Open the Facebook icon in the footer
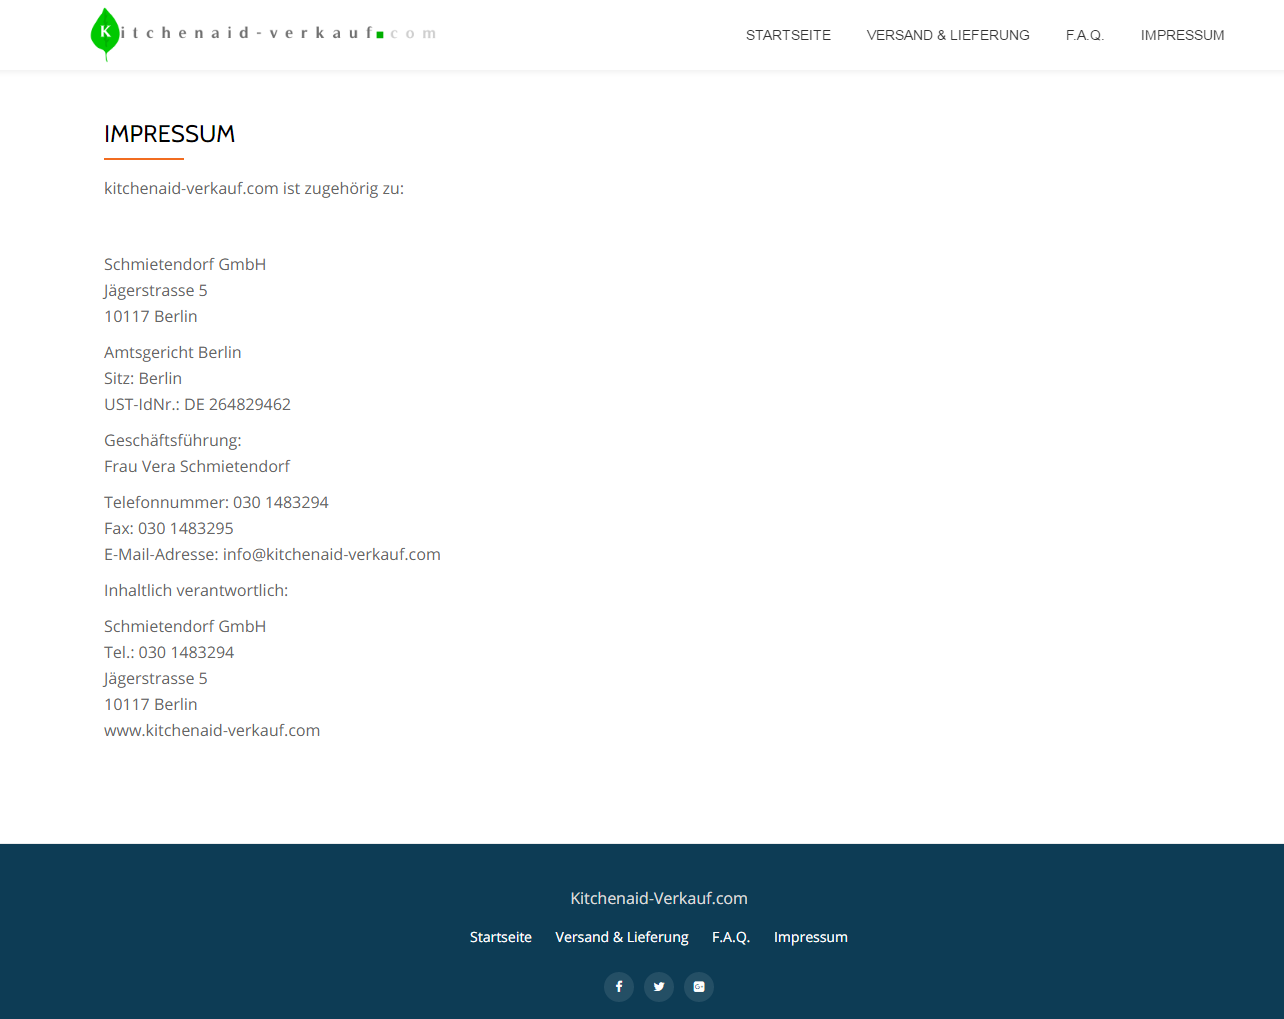The height and width of the screenshot is (1019, 1284). pos(619,987)
